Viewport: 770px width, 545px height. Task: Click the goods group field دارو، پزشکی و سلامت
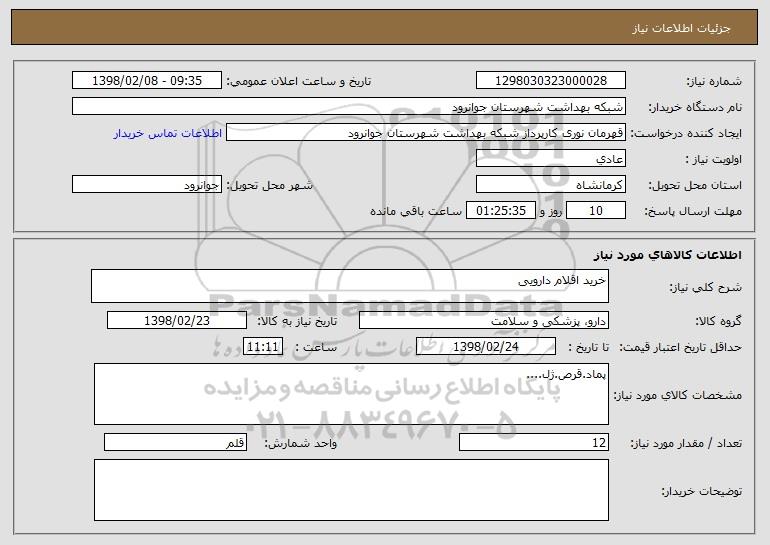click(484, 321)
